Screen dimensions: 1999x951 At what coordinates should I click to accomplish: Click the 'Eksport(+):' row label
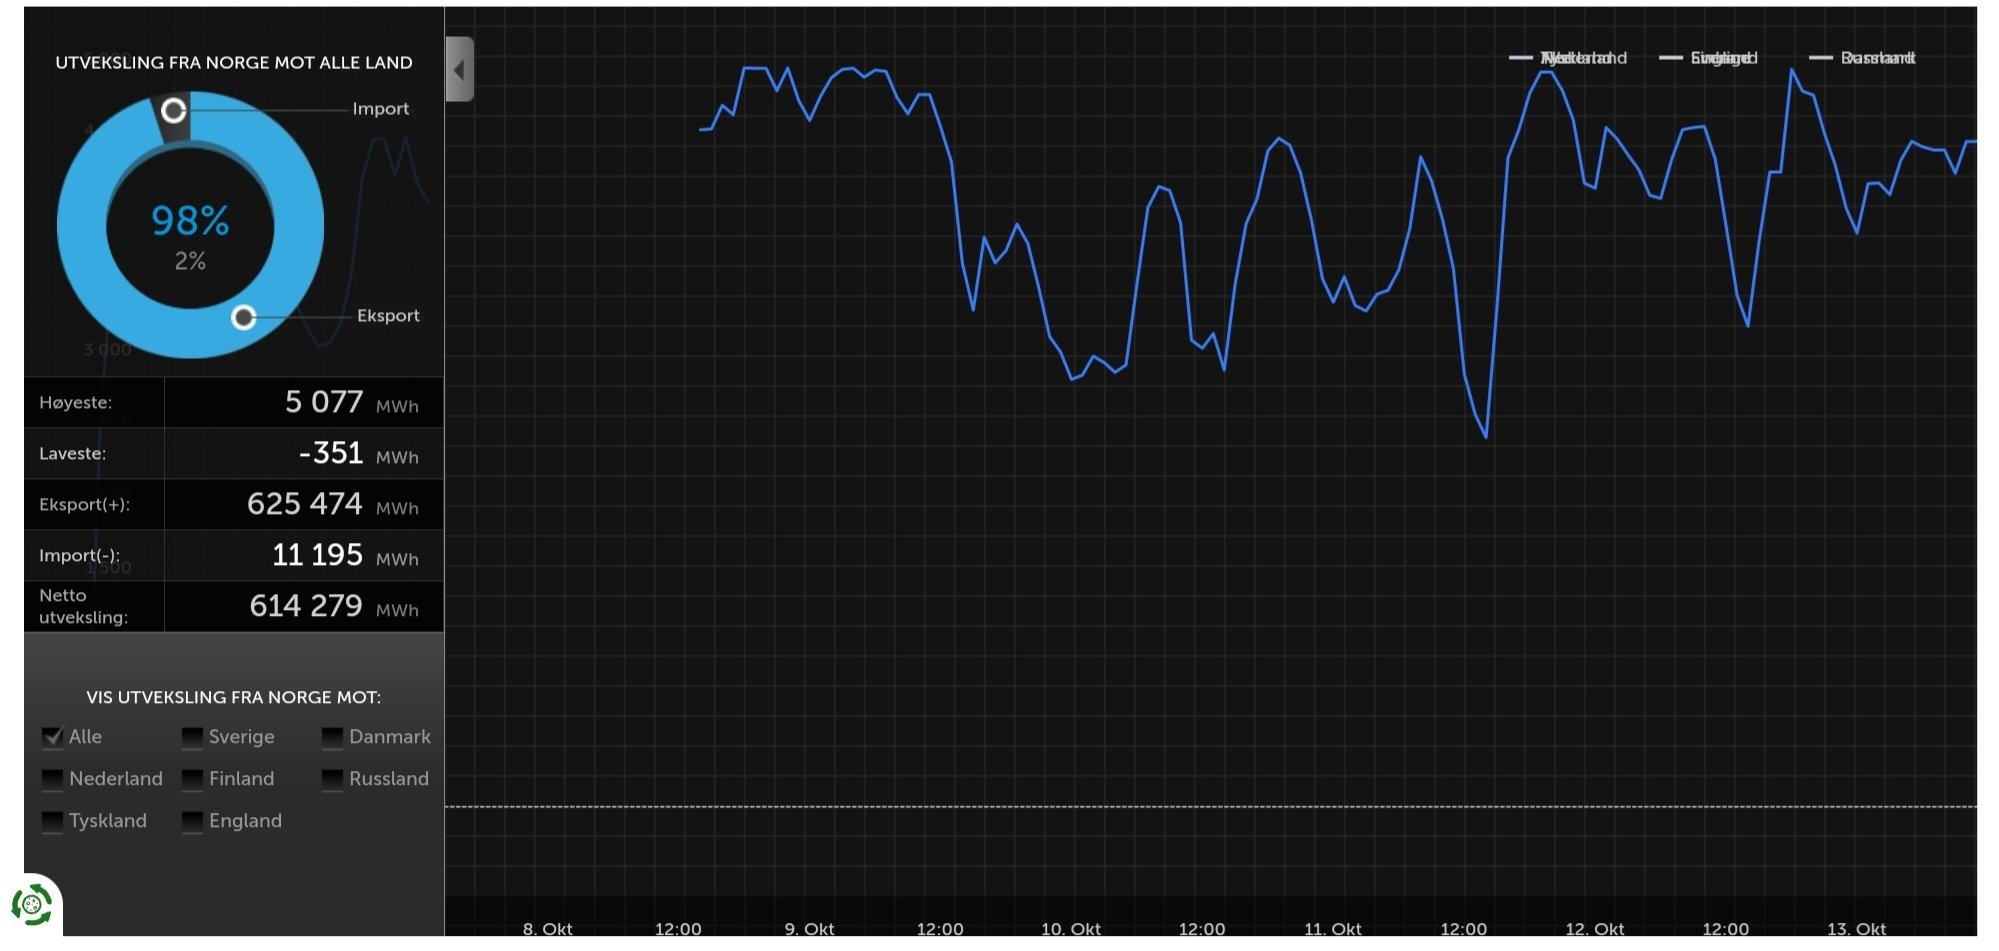point(85,504)
